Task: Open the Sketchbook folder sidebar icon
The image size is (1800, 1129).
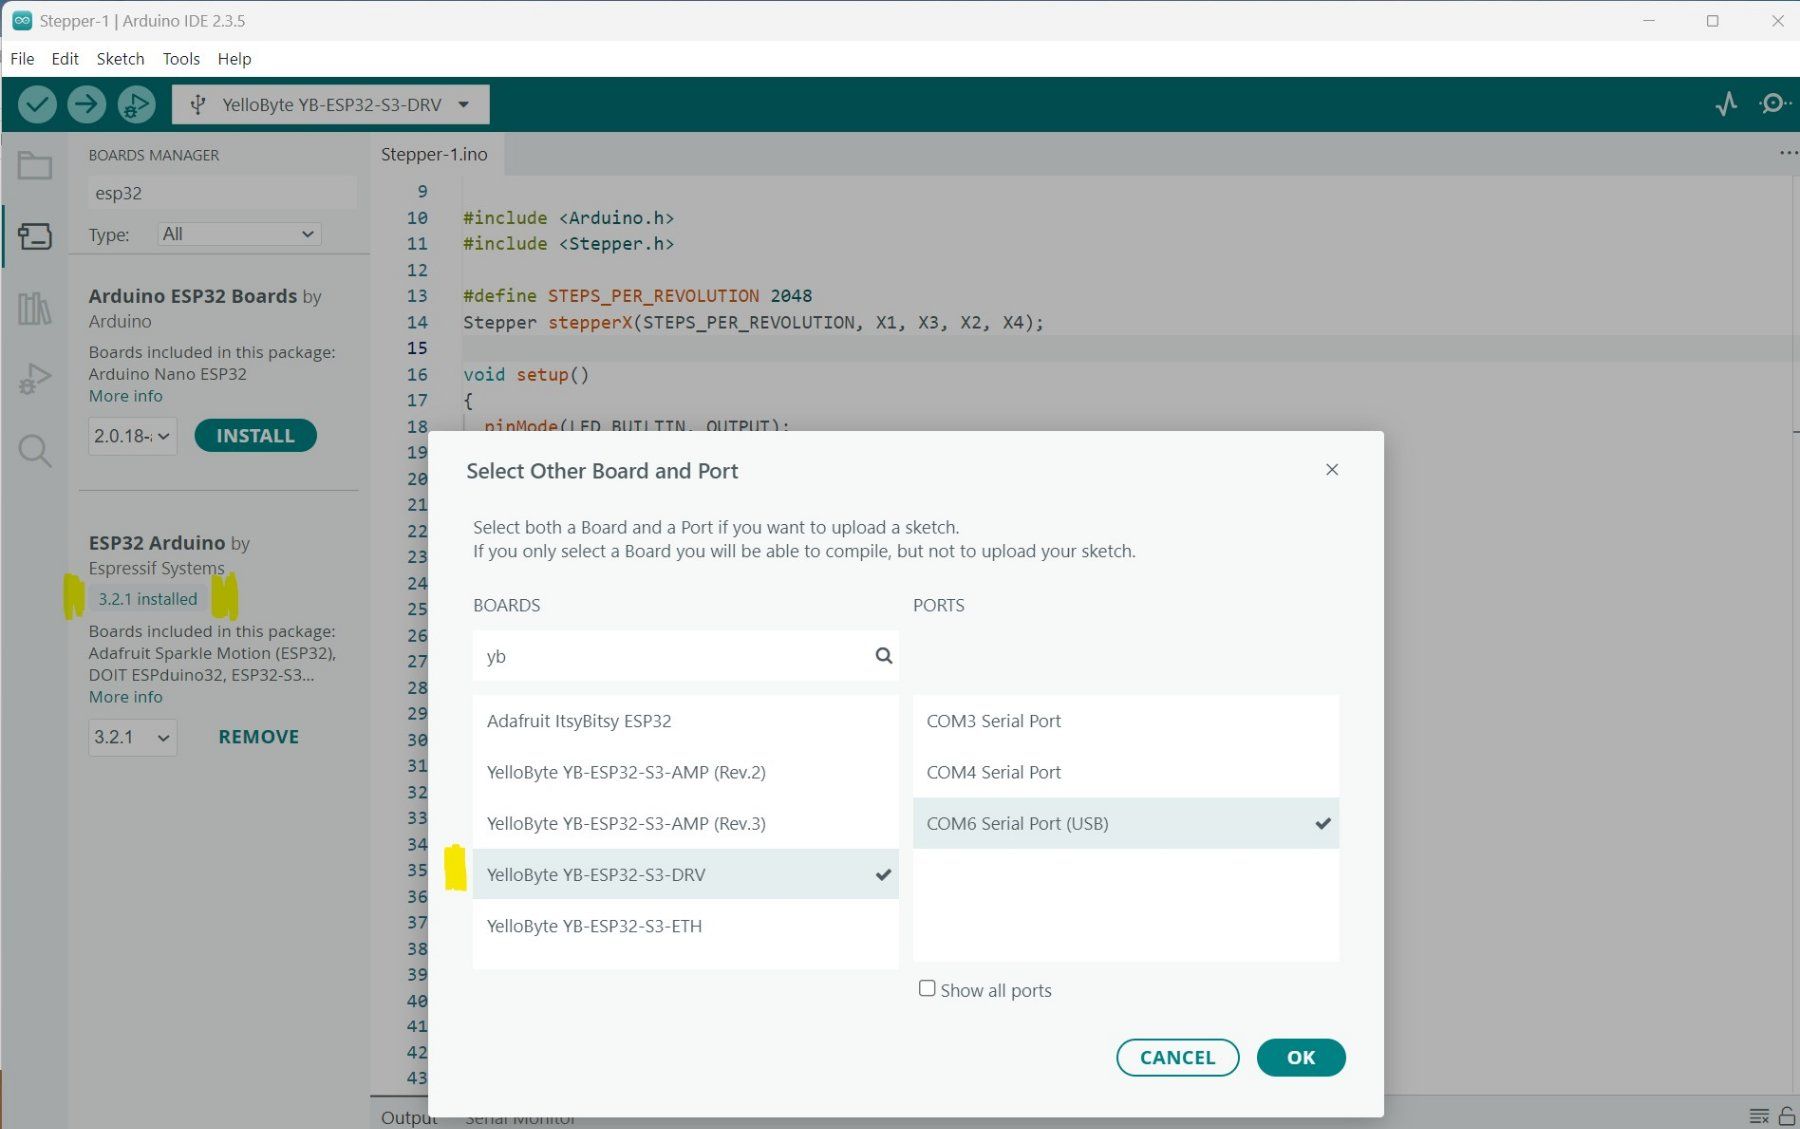Action: click(x=35, y=165)
